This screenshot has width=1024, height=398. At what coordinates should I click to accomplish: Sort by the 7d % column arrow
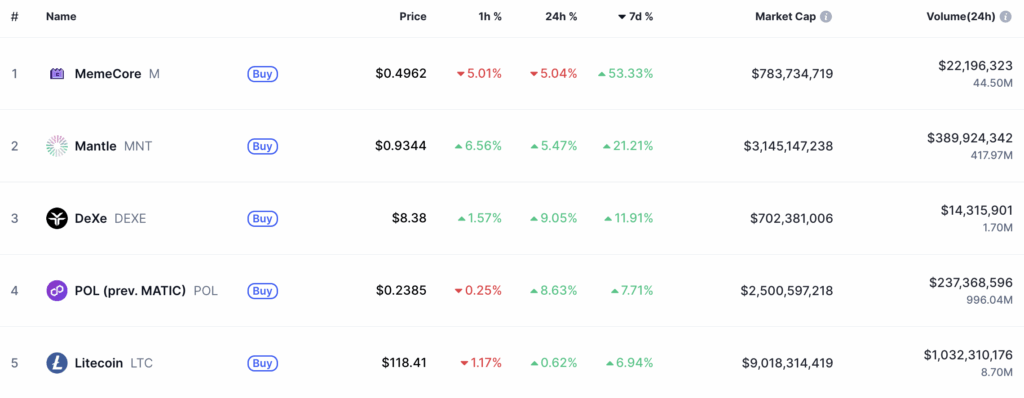pyautogui.click(x=622, y=17)
